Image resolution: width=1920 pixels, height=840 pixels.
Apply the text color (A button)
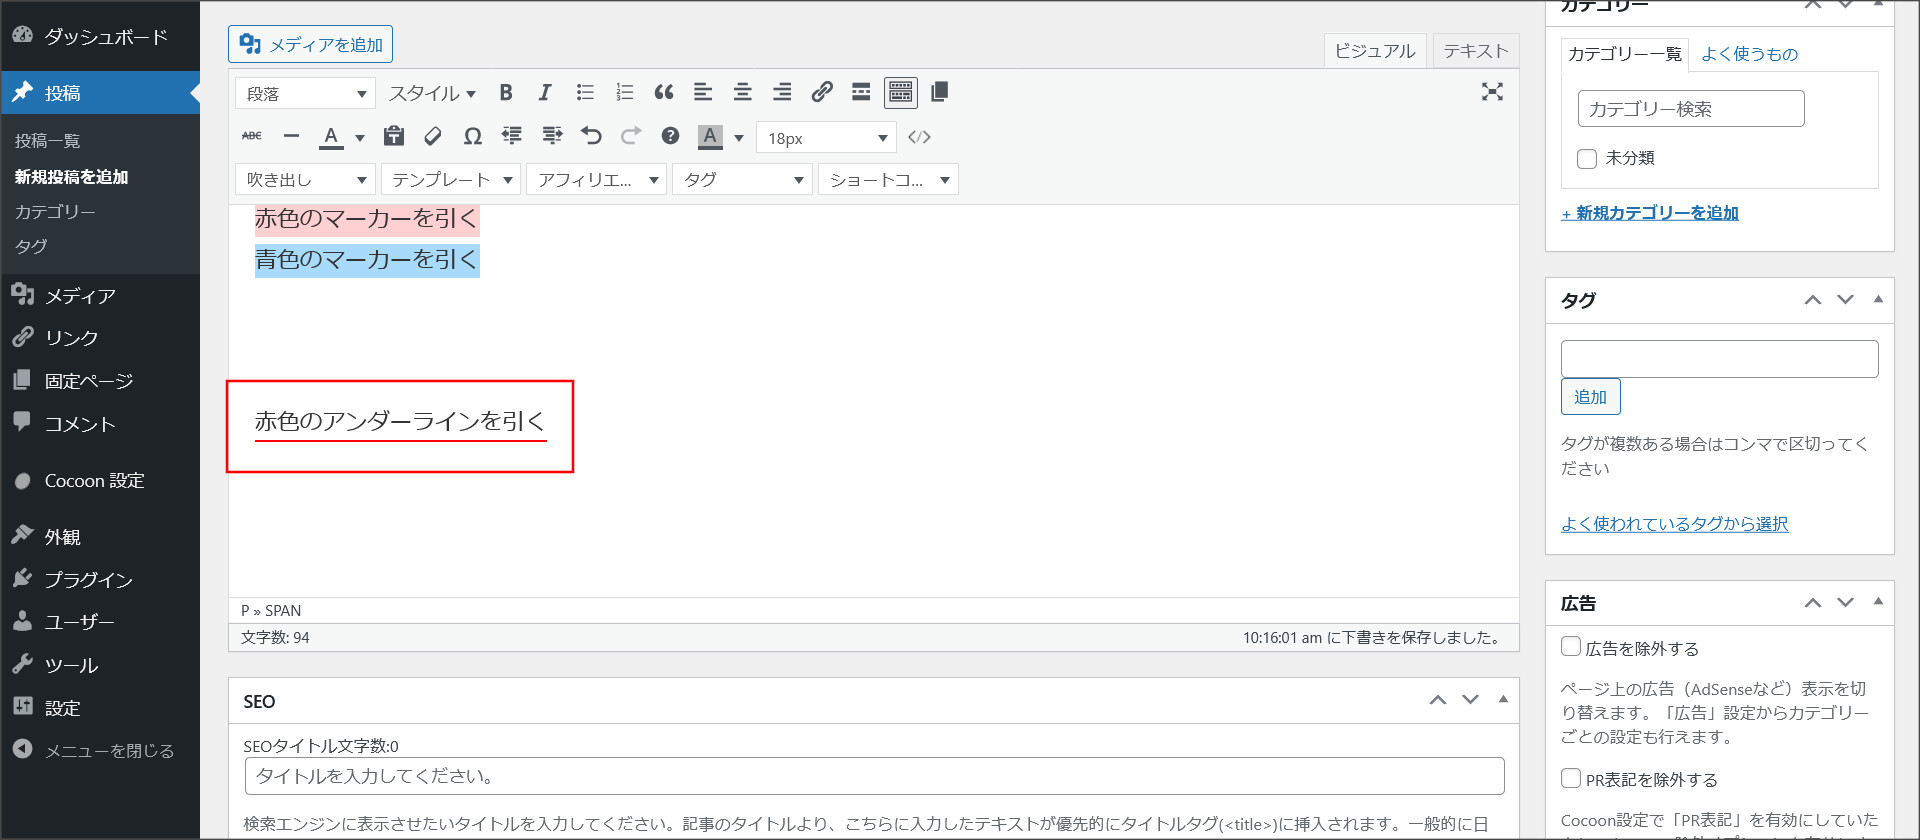331,137
